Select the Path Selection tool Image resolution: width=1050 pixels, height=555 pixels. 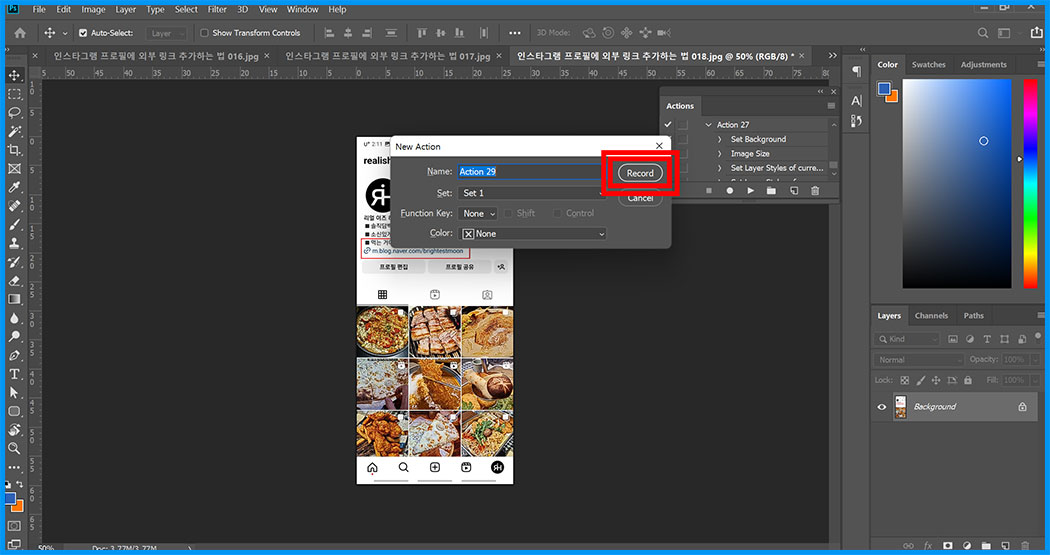tap(14, 393)
